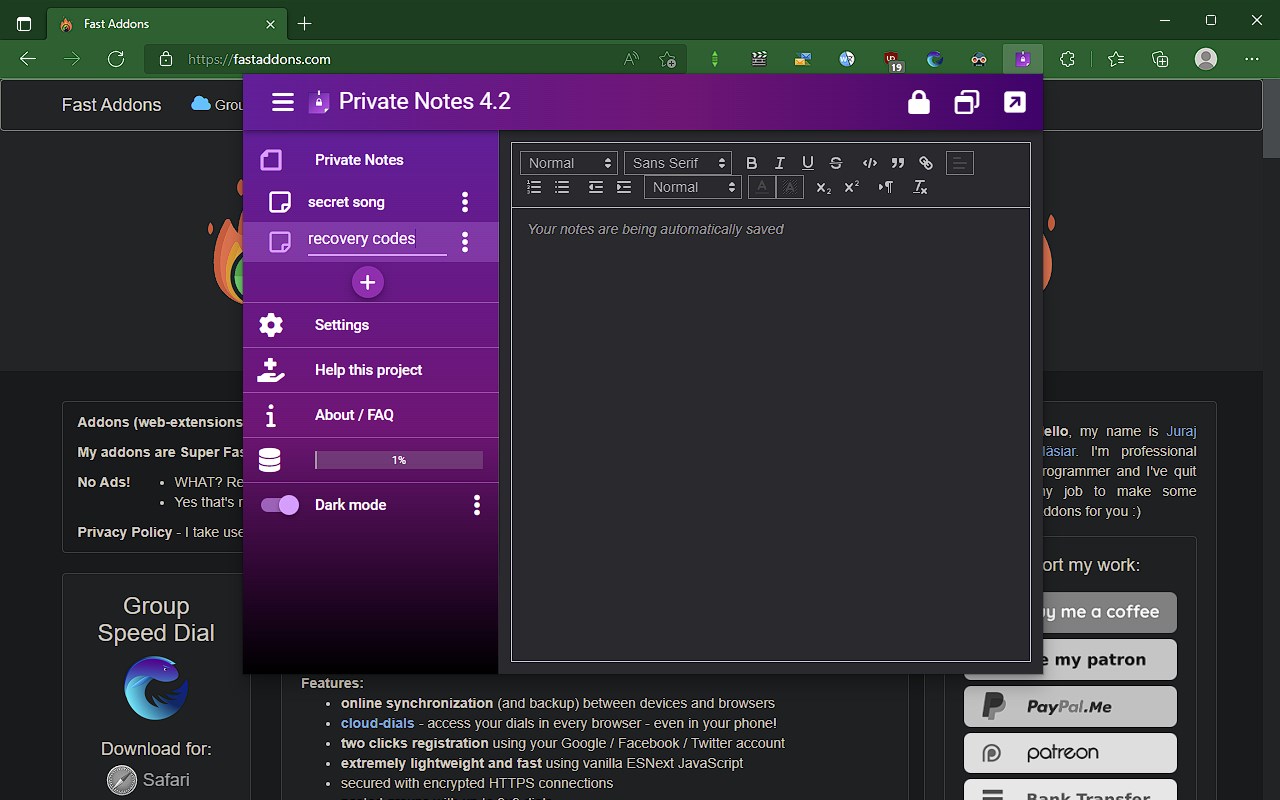The width and height of the screenshot is (1280, 800).
Task: Start a numbered list
Action: 534,187
